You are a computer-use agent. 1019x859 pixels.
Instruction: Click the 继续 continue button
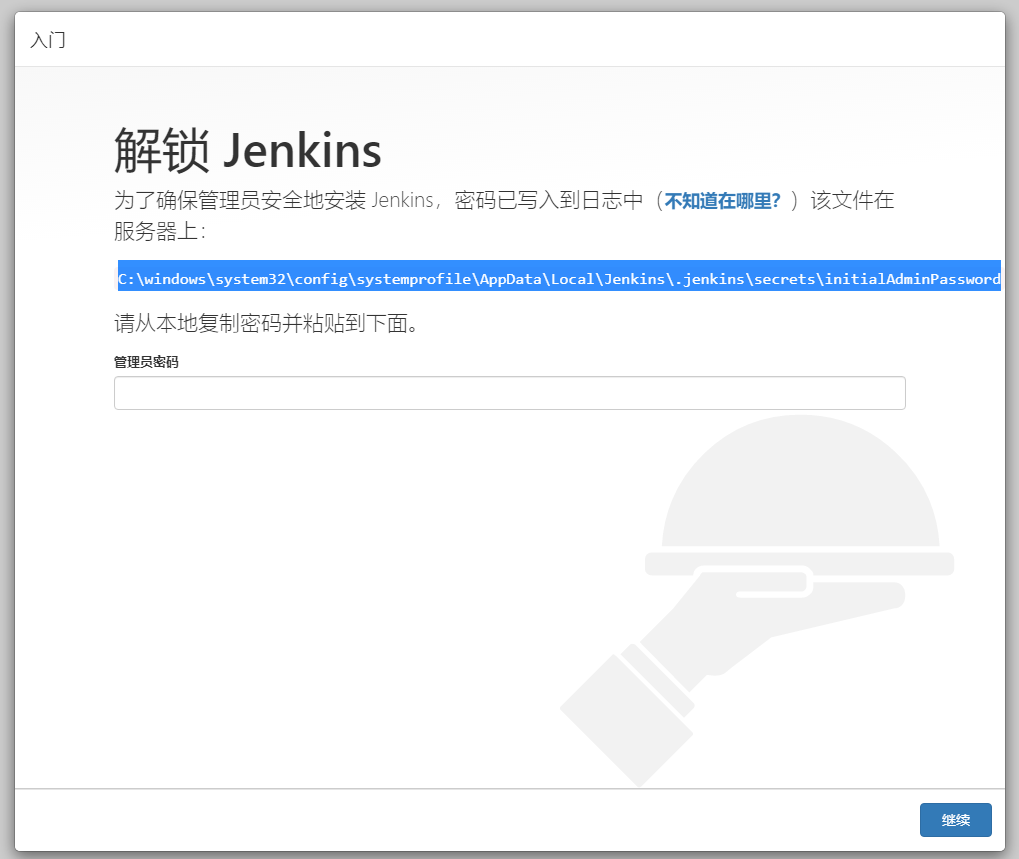[955, 820]
